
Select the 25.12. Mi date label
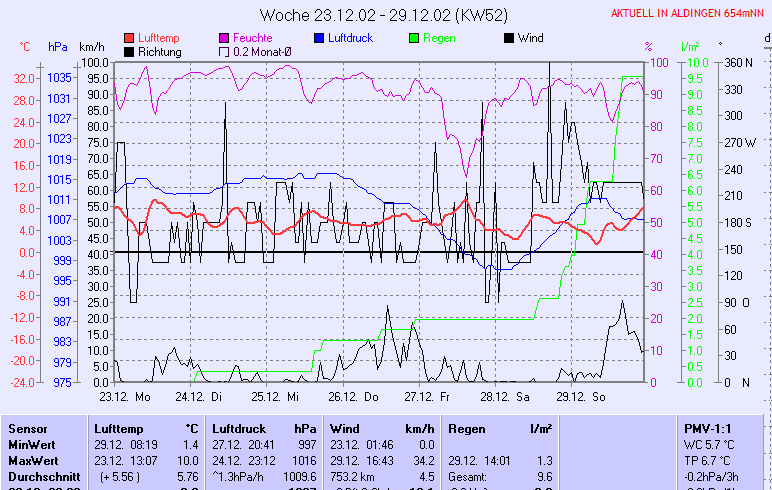click(x=275, y=396)
